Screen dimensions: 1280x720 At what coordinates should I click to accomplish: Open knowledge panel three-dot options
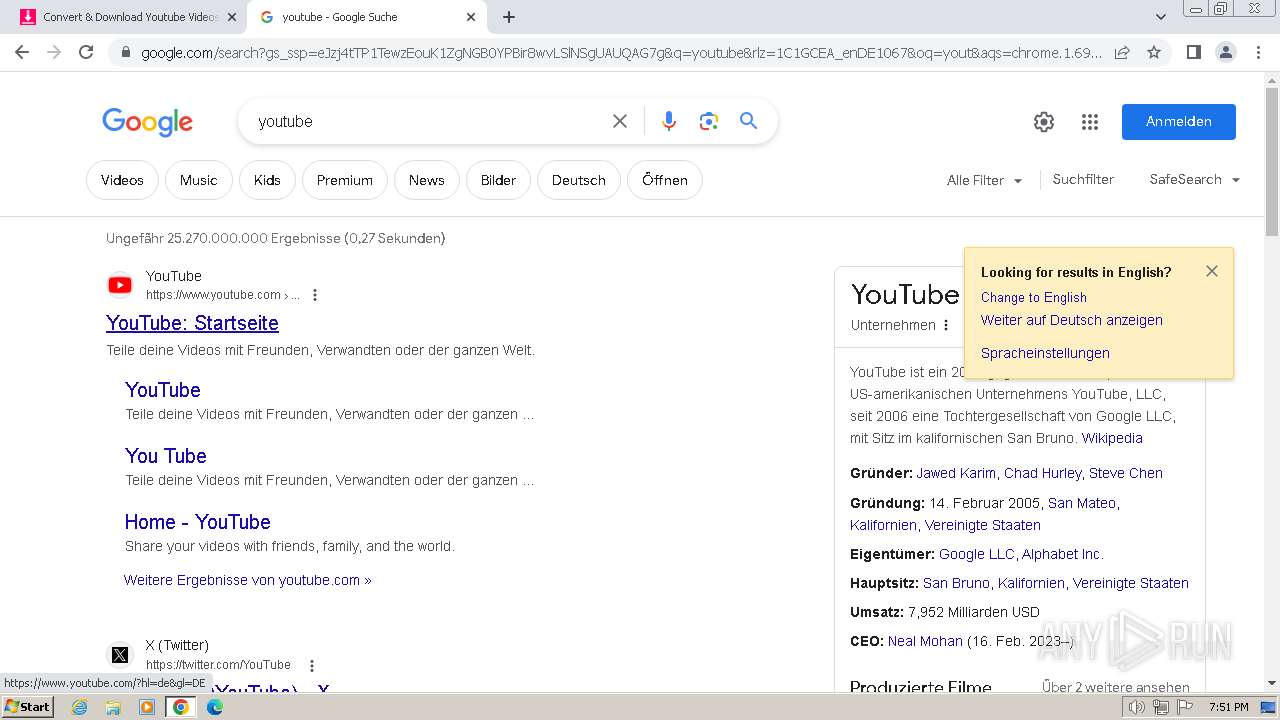[x=946, y=325]
